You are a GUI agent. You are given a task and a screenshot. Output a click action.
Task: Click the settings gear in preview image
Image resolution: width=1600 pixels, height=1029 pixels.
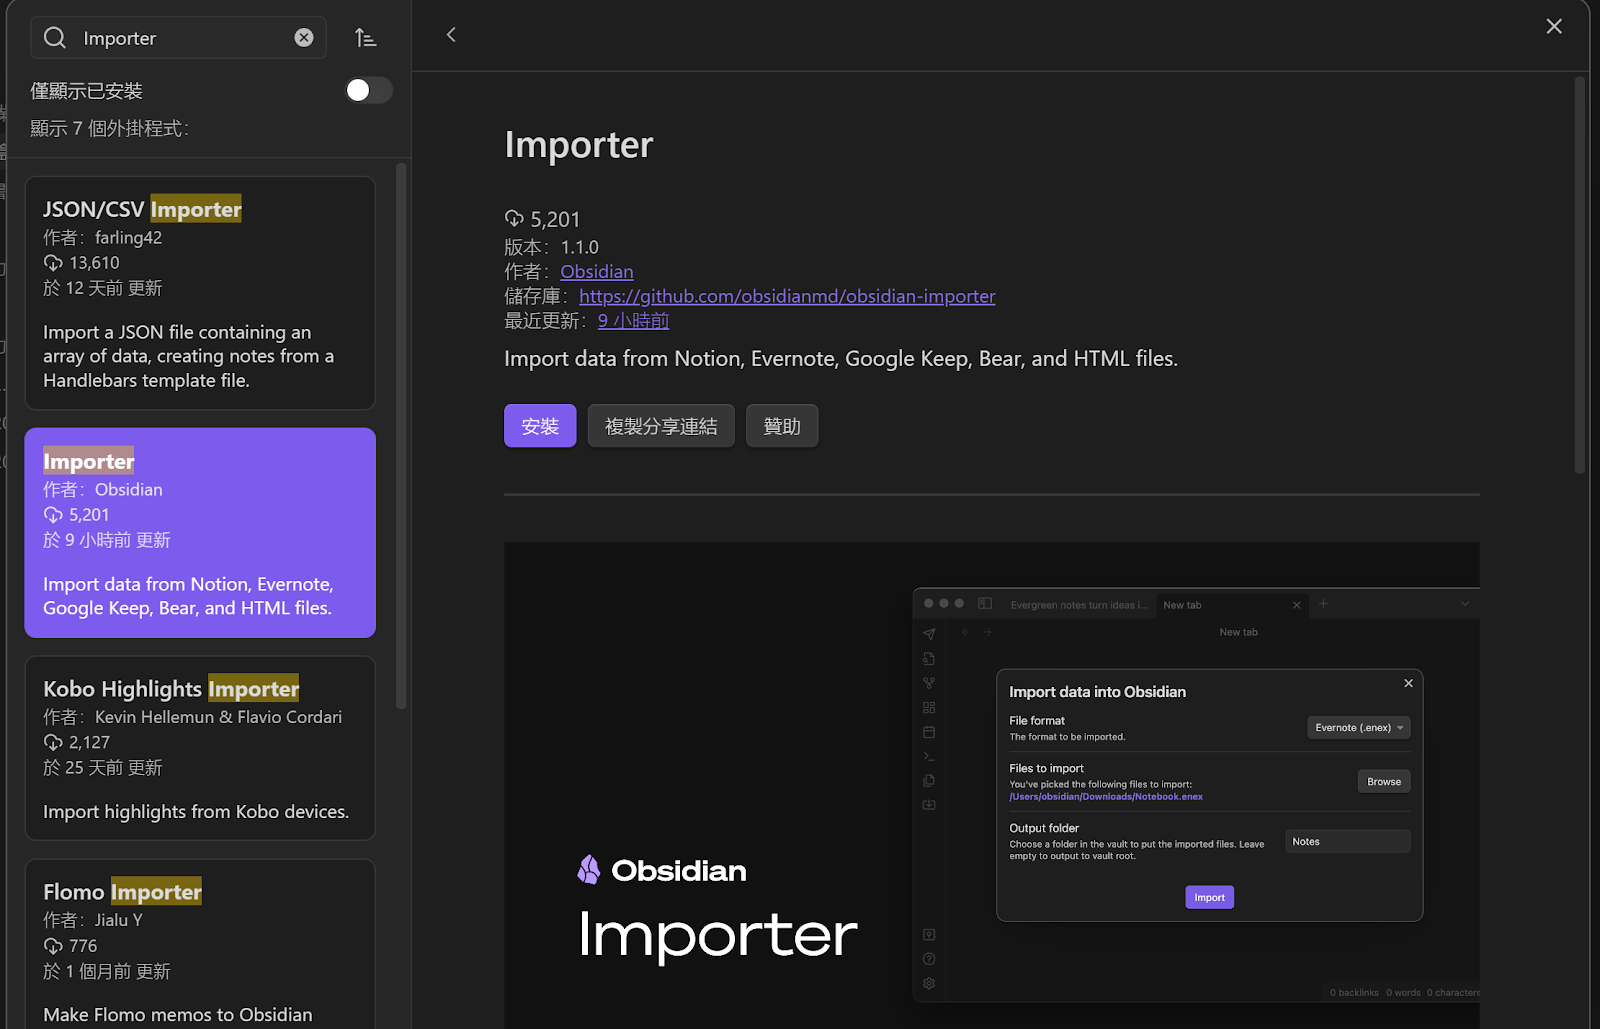[929, 983]
